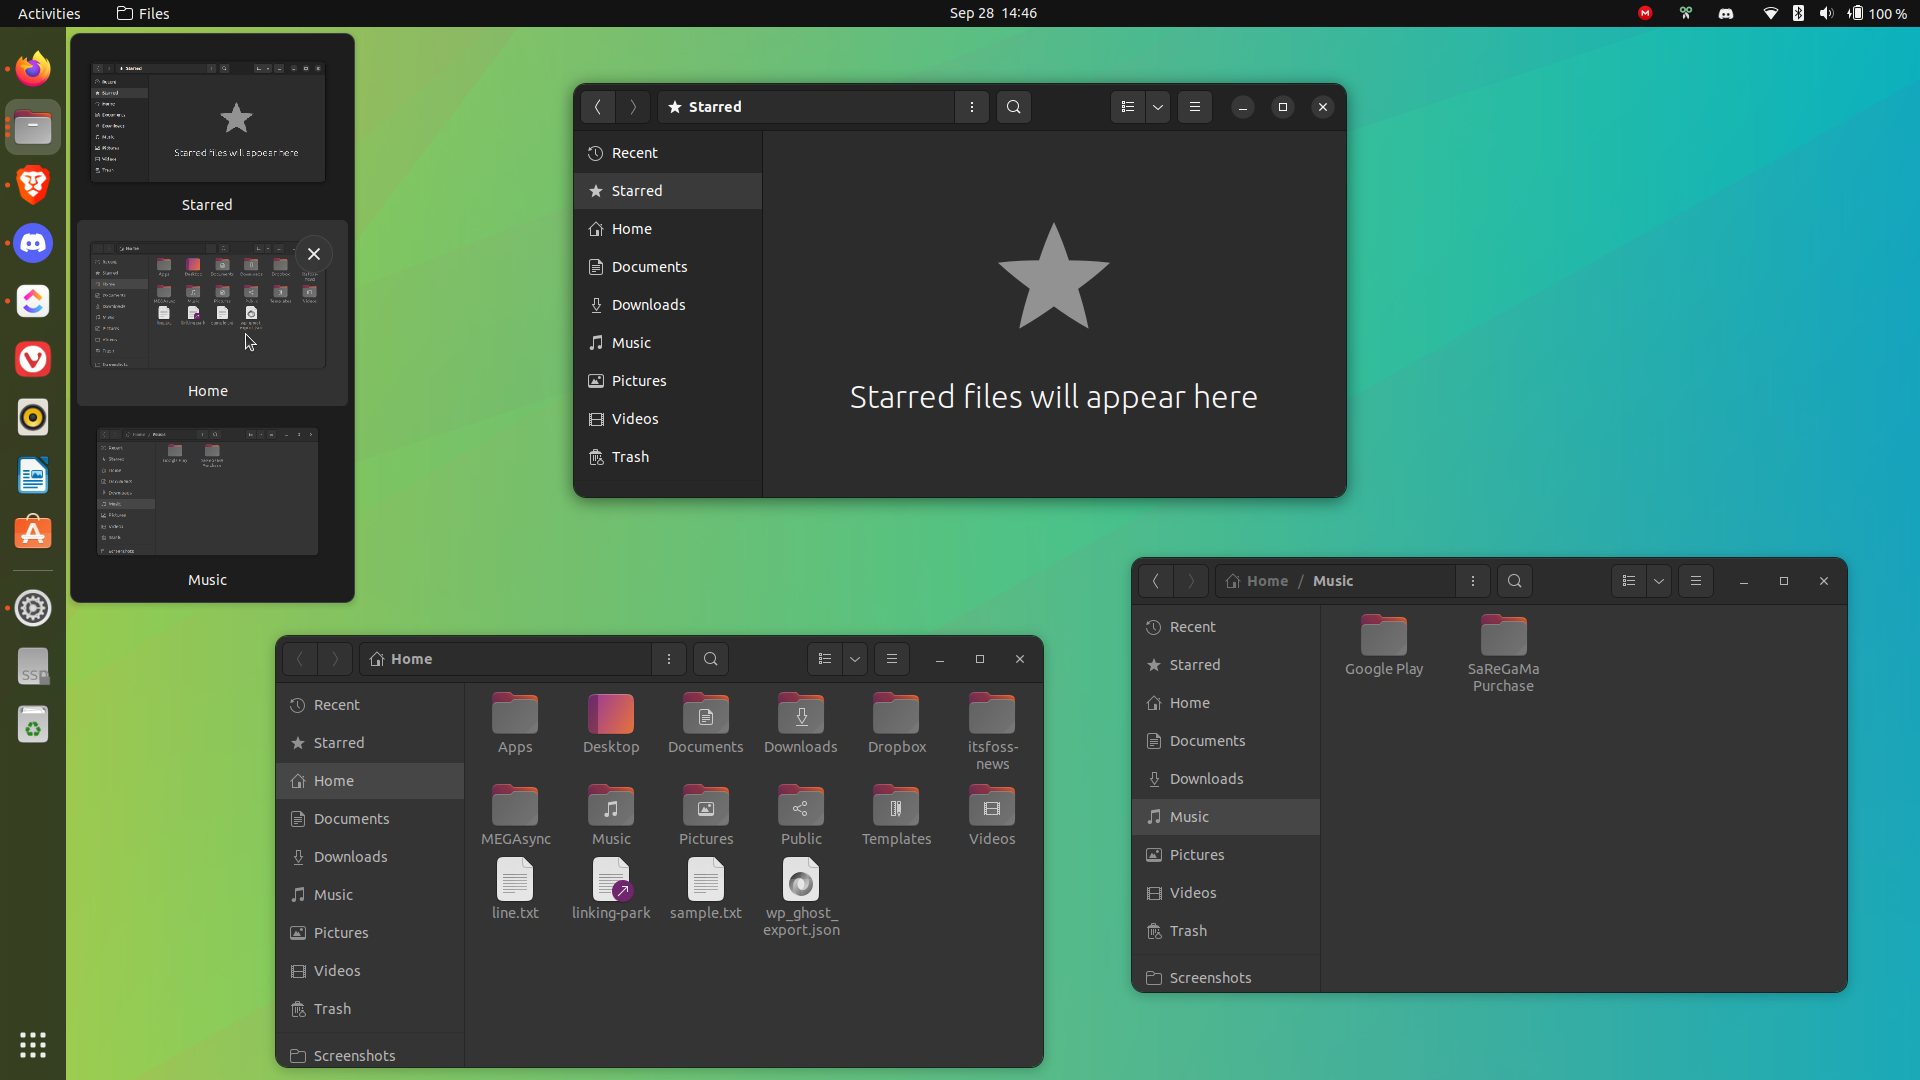Click Files in the top bar
Viewport: 1920px width, 1080px height.
tap(142, 13)
